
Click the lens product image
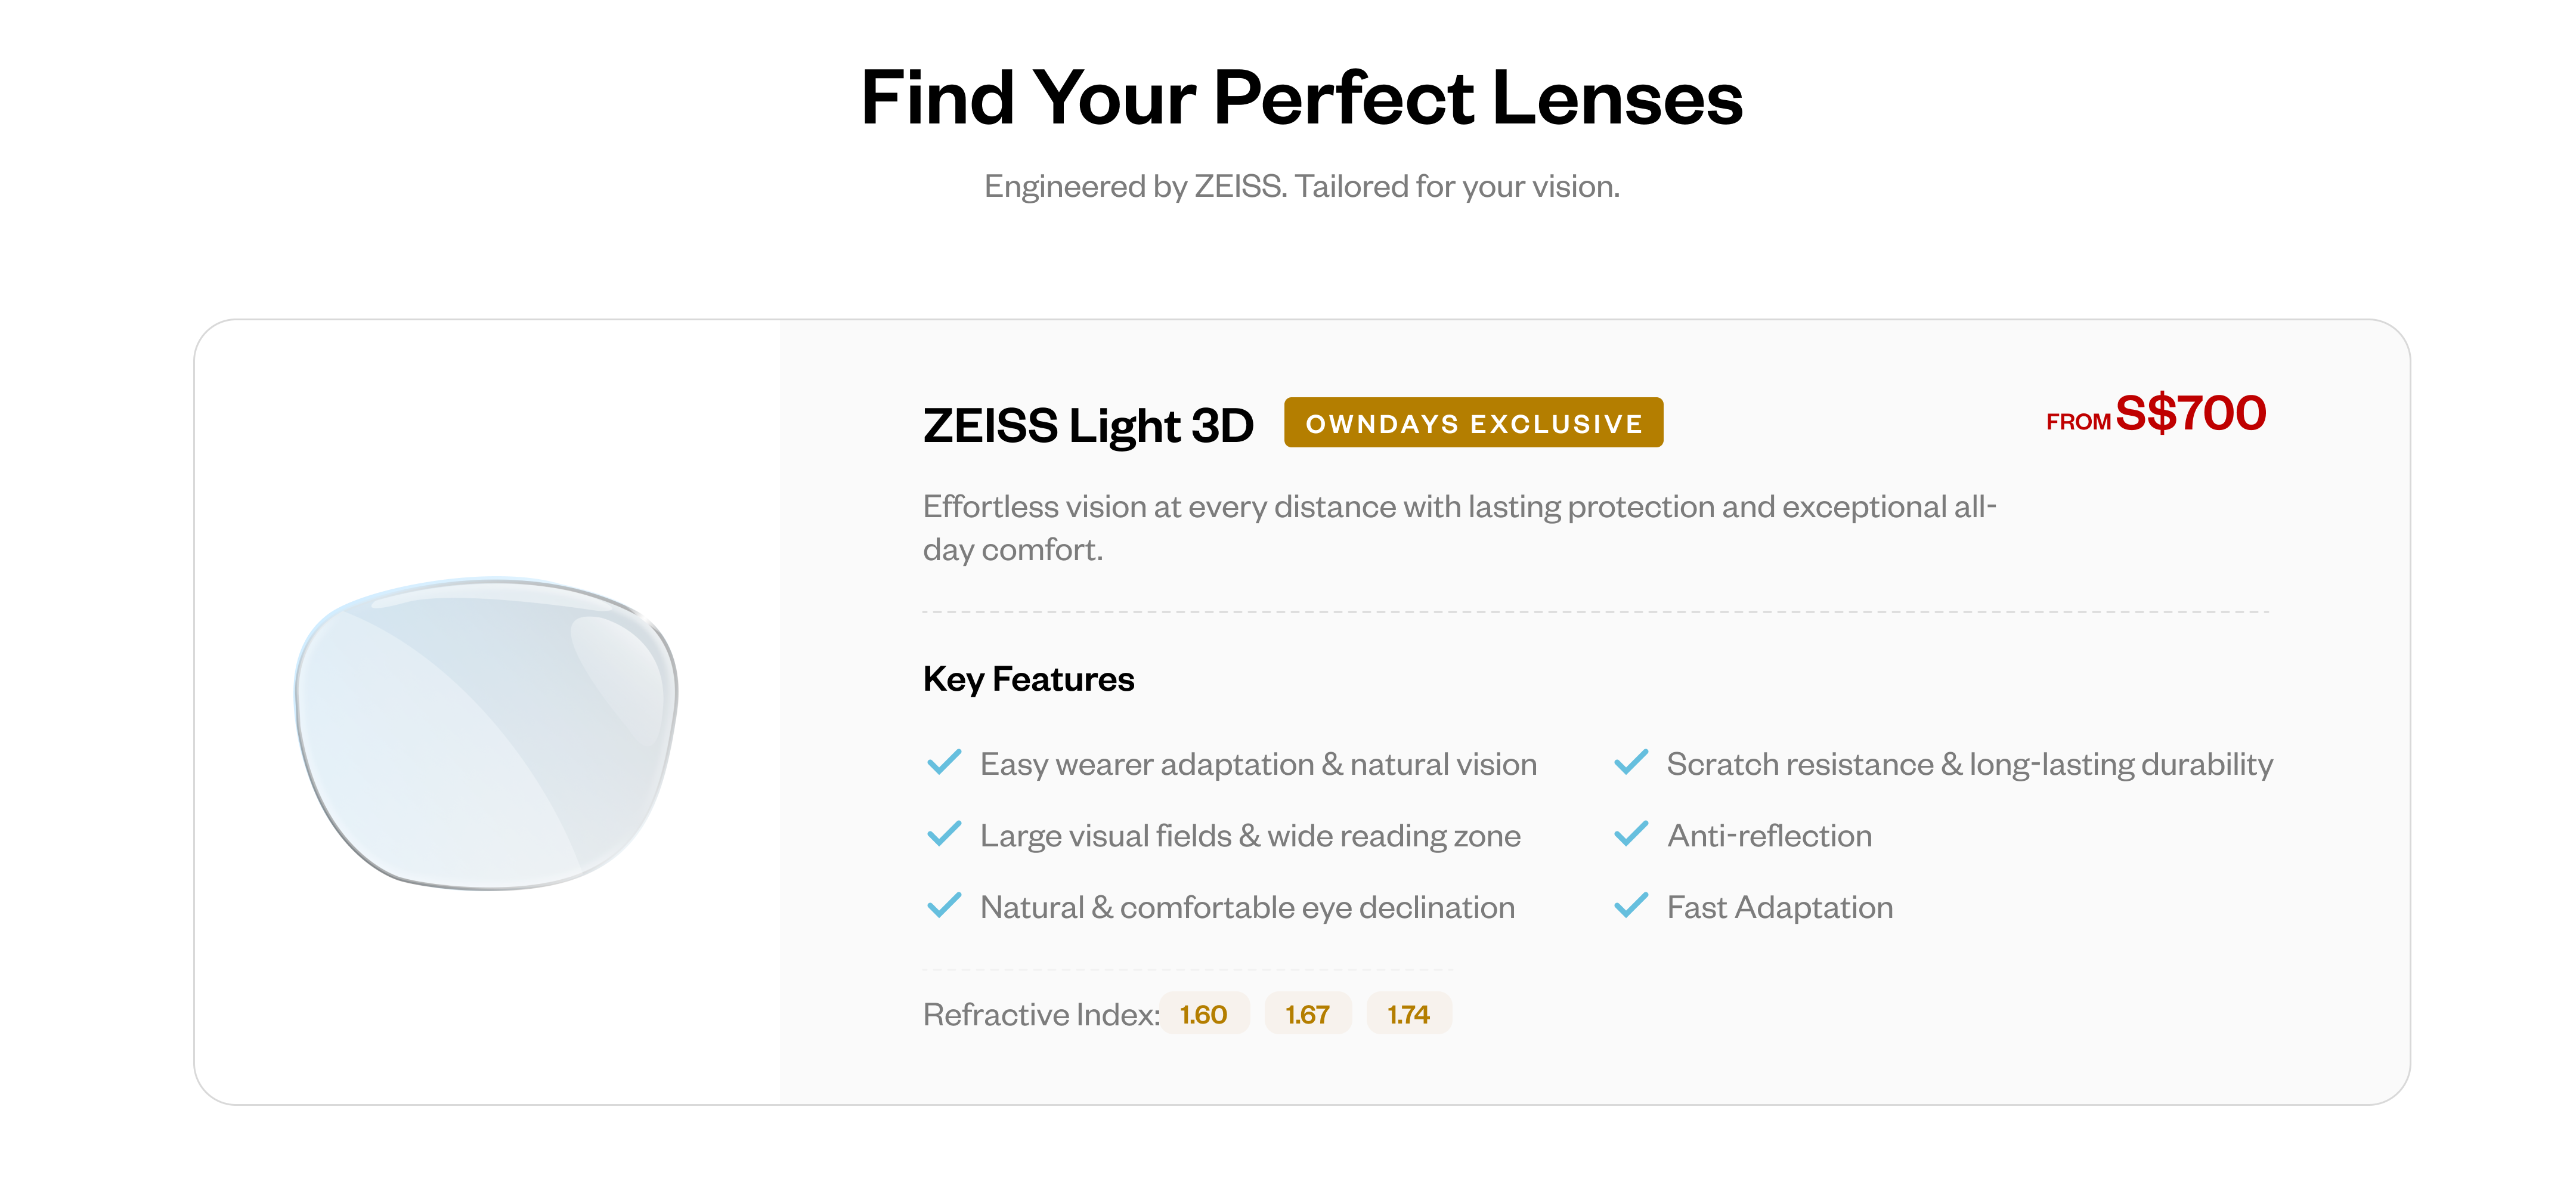pyautogui.click(x=487, y=733)
